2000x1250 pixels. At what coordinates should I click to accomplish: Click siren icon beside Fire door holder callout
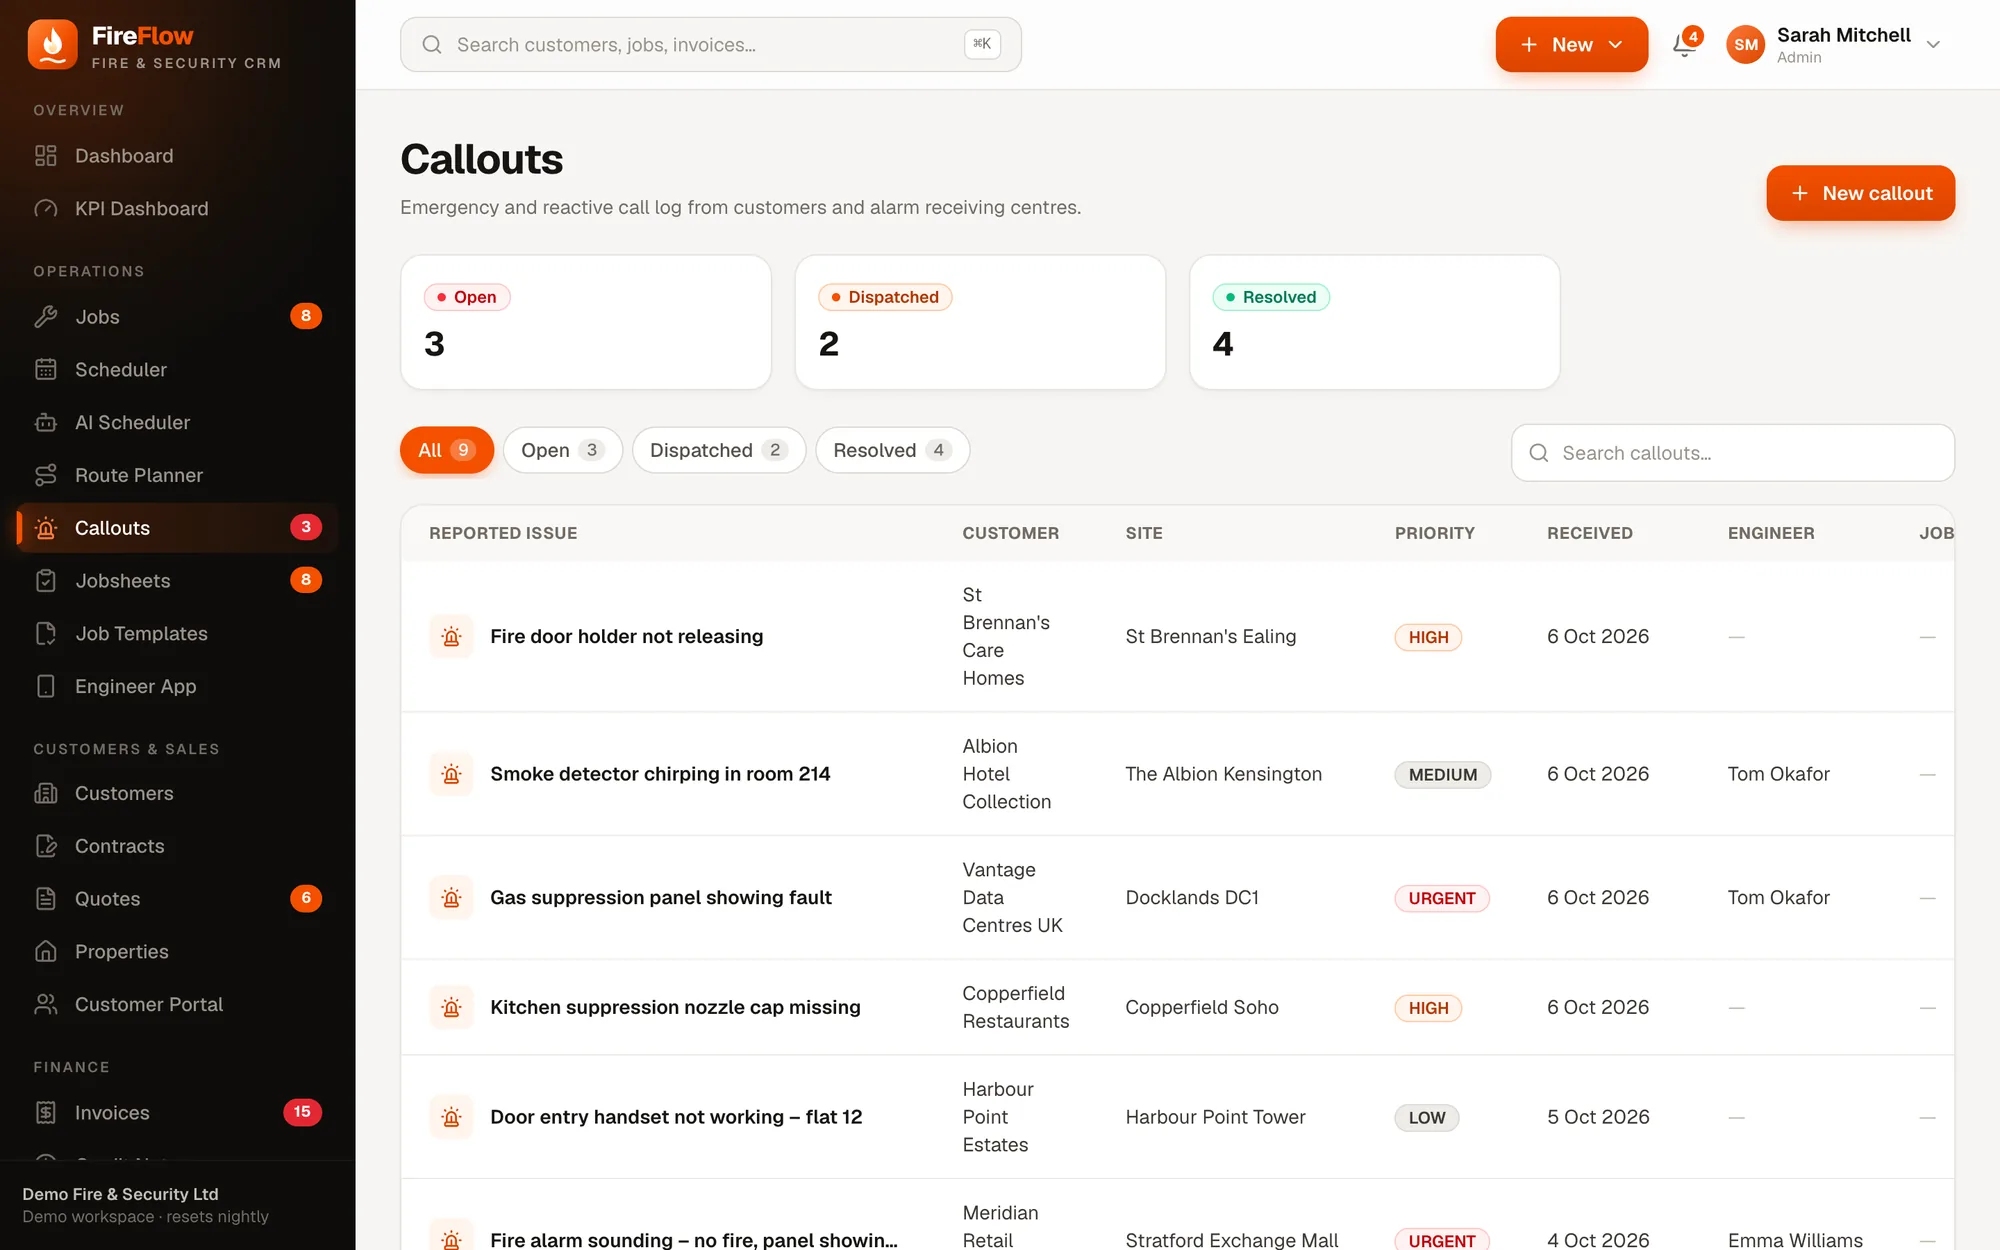451,637
